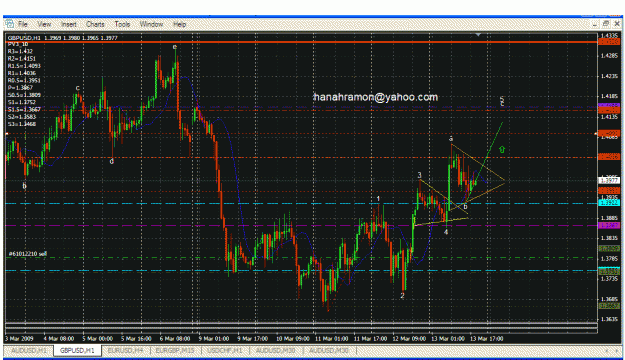Viewport: 625px width, 360px height.
Task: Click the '13 Mar 17:00' time label
Action: click(x=486, y=338)
